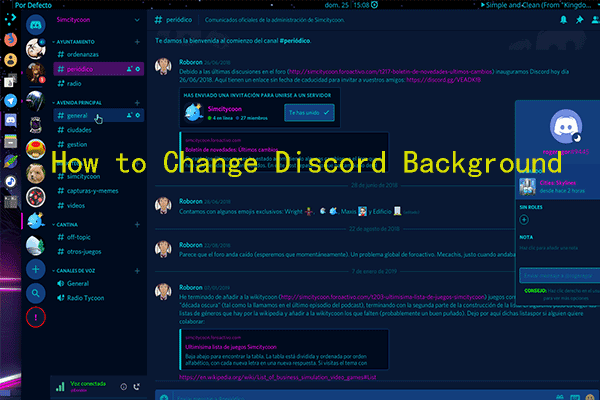The width and height of the screenshot is (600, 400).
Task: Collapse the Cantina category
Action: [x=65, y=224]
